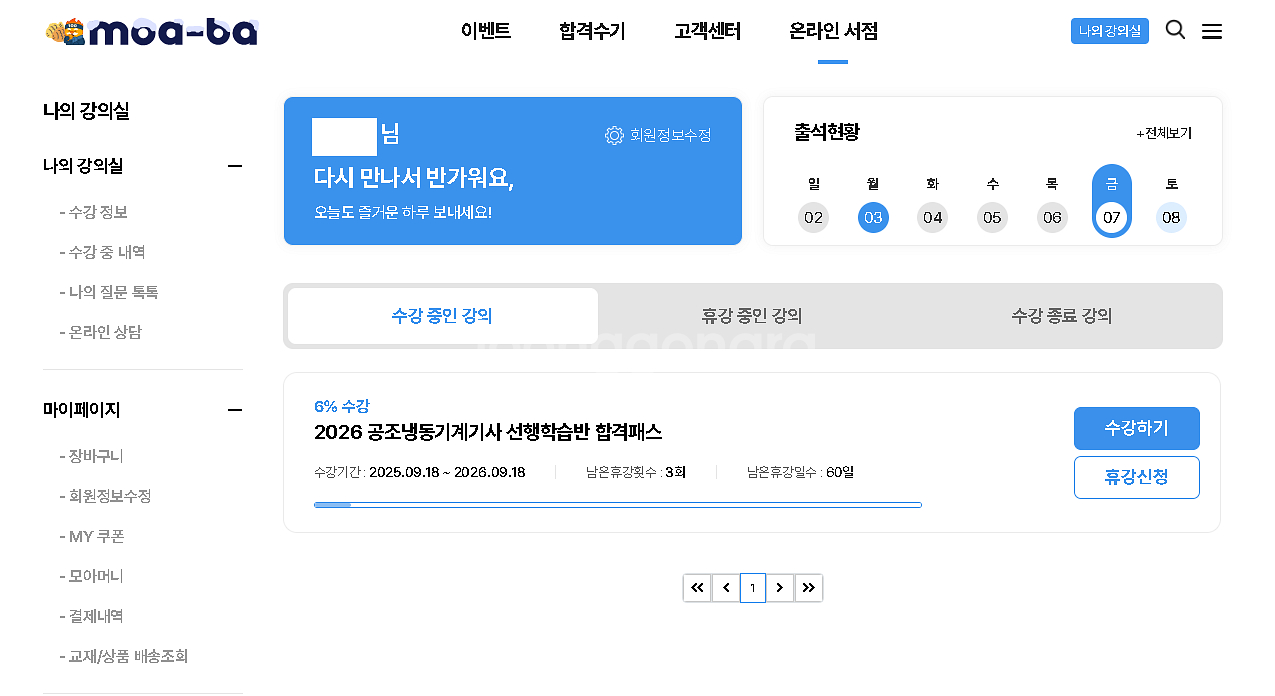Open the hamburger menu at top right
The height and width of the screenshot is (696, 1275).
pyautogui.click(x=1212, y=30)
